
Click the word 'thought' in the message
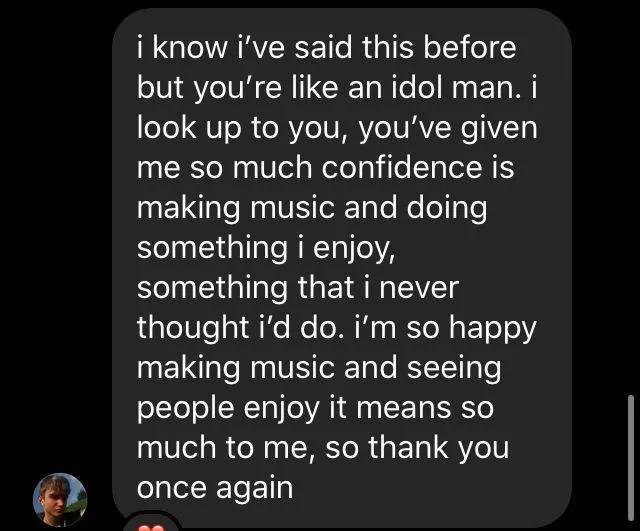(193, 328)
